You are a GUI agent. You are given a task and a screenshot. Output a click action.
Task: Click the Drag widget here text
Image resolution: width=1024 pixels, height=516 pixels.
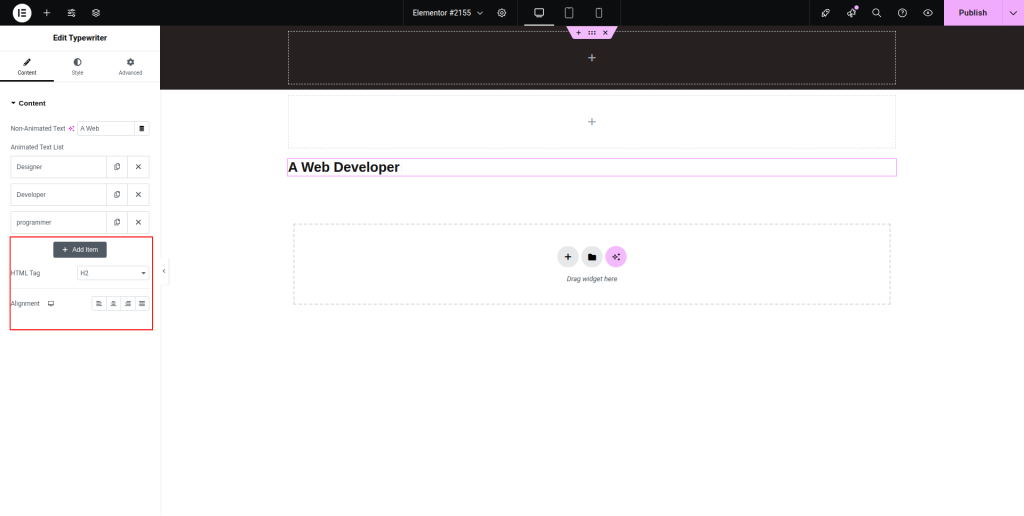click(592, 279)
